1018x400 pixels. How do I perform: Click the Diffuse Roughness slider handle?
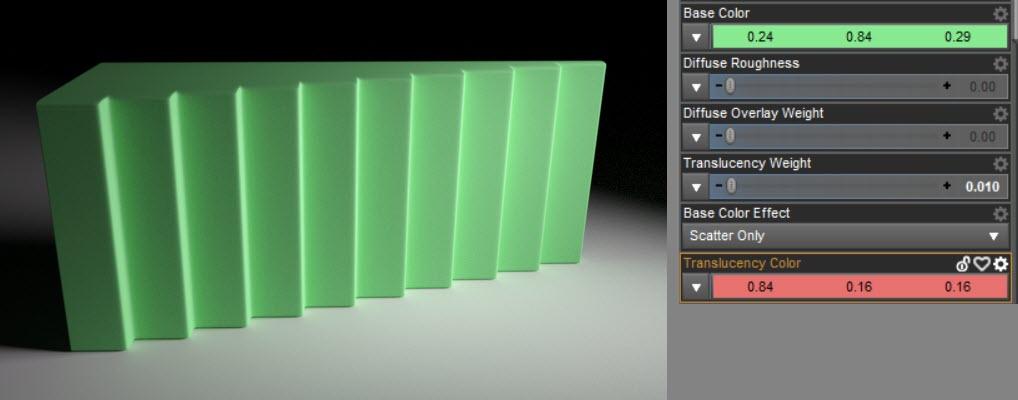point(730,86)
